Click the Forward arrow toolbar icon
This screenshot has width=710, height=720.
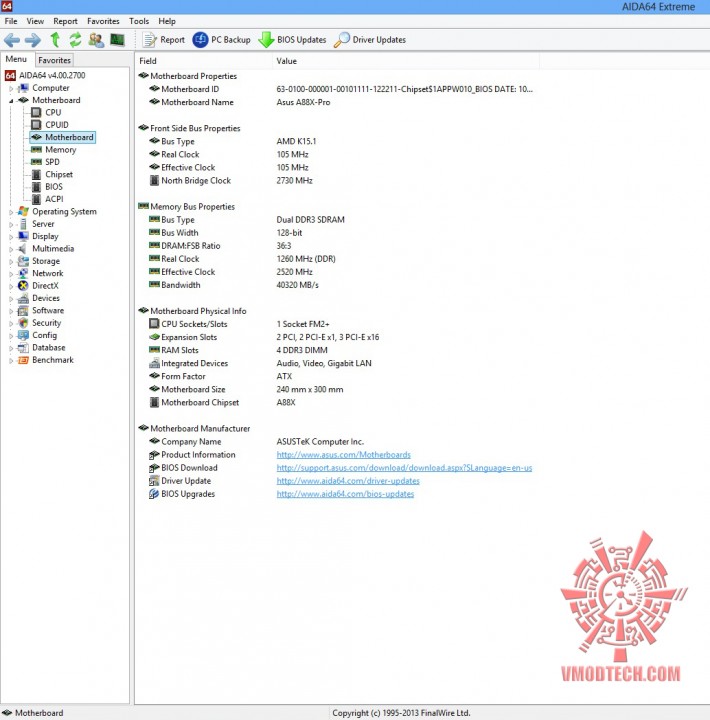(32, 40)
